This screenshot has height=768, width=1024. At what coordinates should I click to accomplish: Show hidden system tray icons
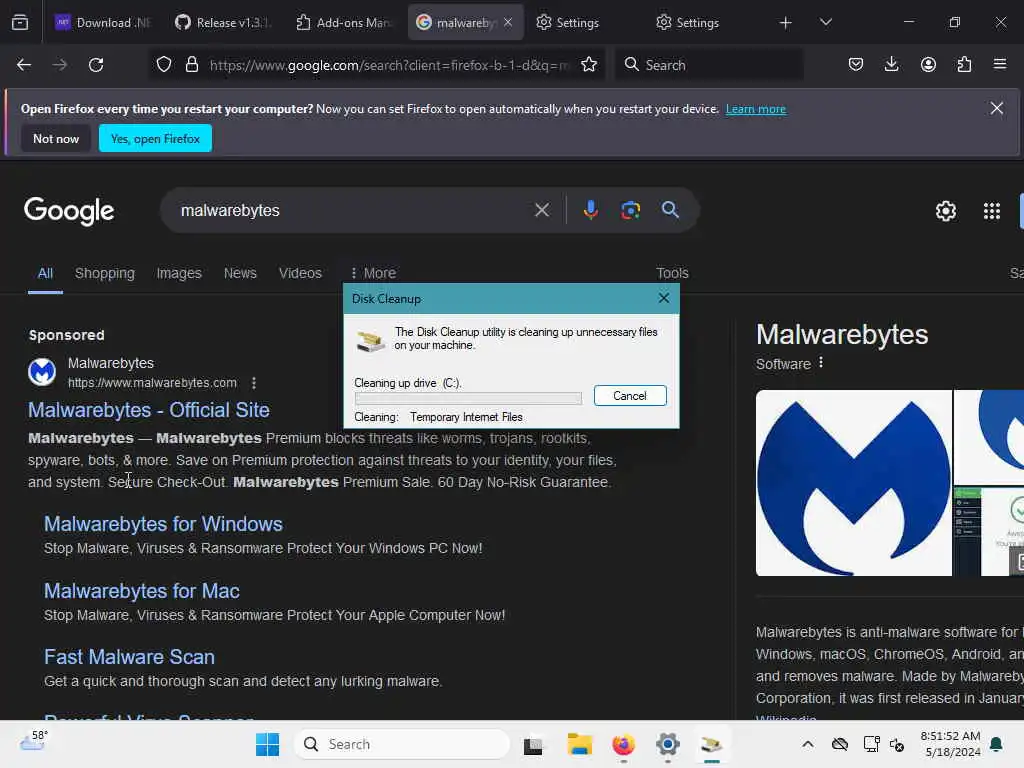coord(808,744)
